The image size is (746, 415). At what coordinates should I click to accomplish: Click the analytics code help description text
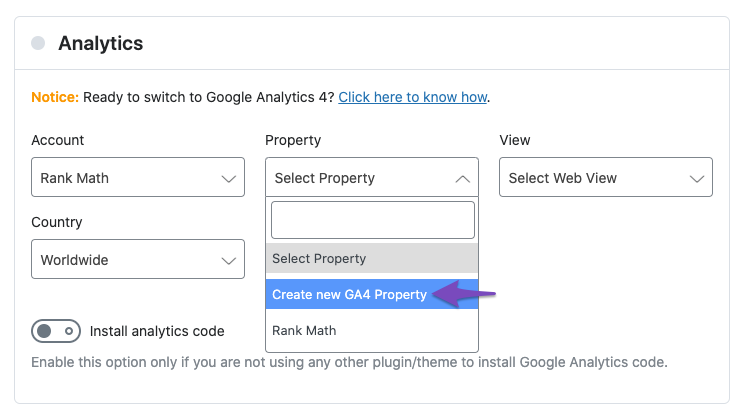[x=349, y=362]
